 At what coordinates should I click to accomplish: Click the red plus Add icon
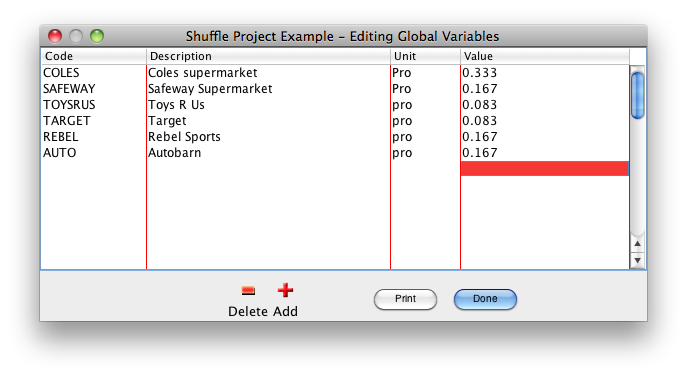click(x=285, y=290)
